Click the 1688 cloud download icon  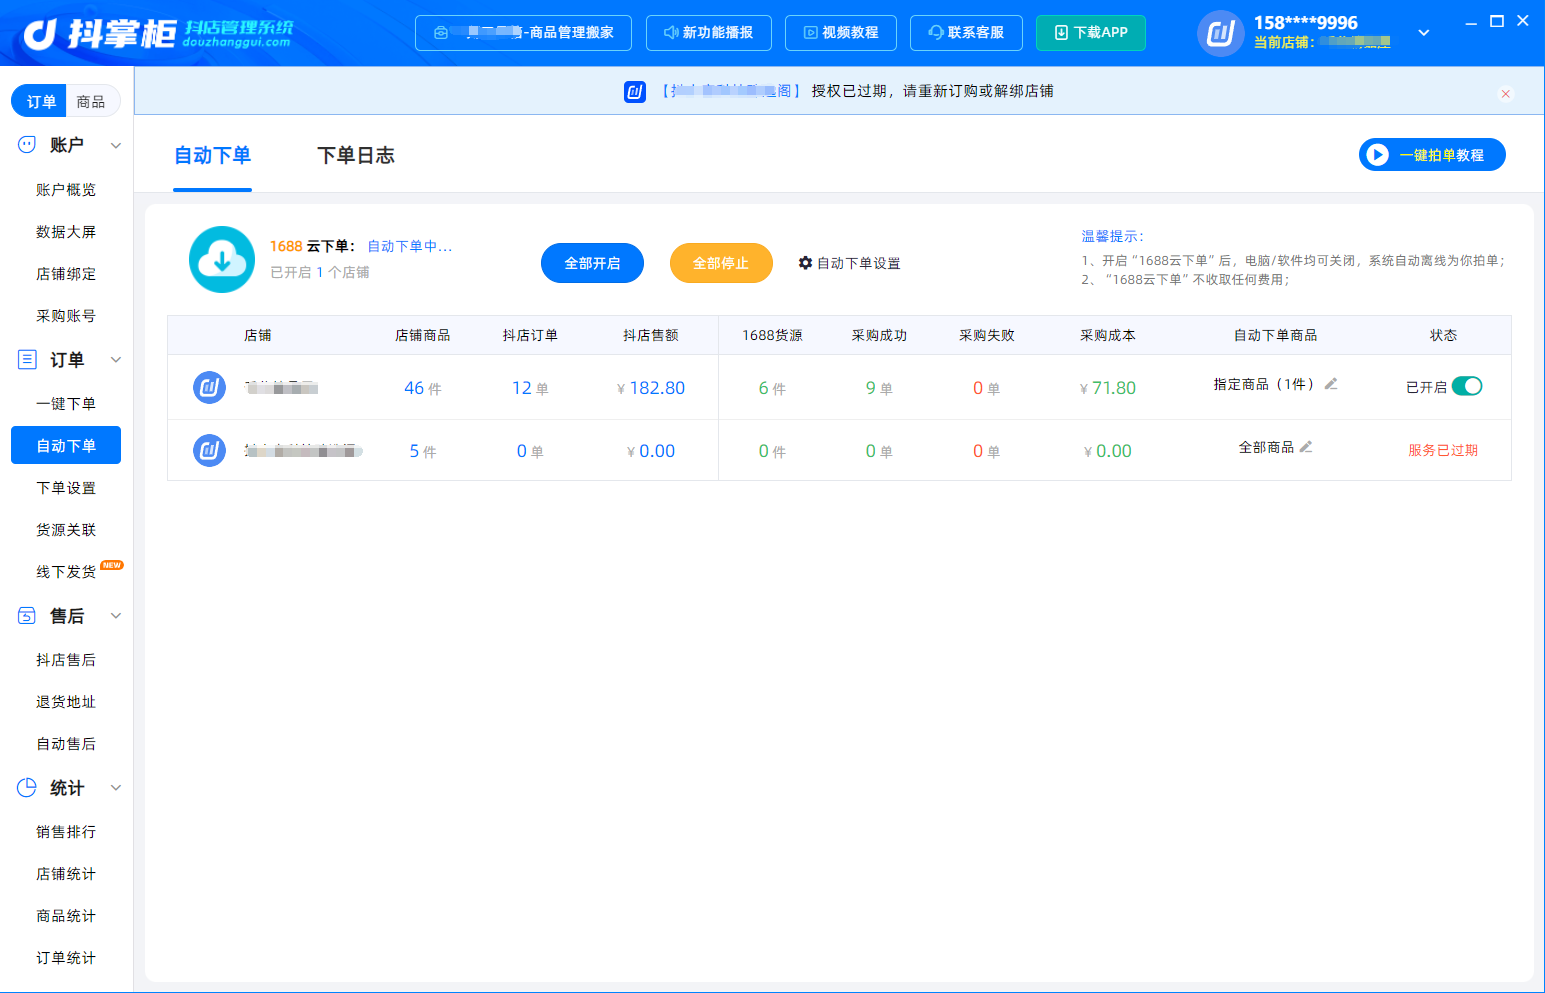click(222, 260)
